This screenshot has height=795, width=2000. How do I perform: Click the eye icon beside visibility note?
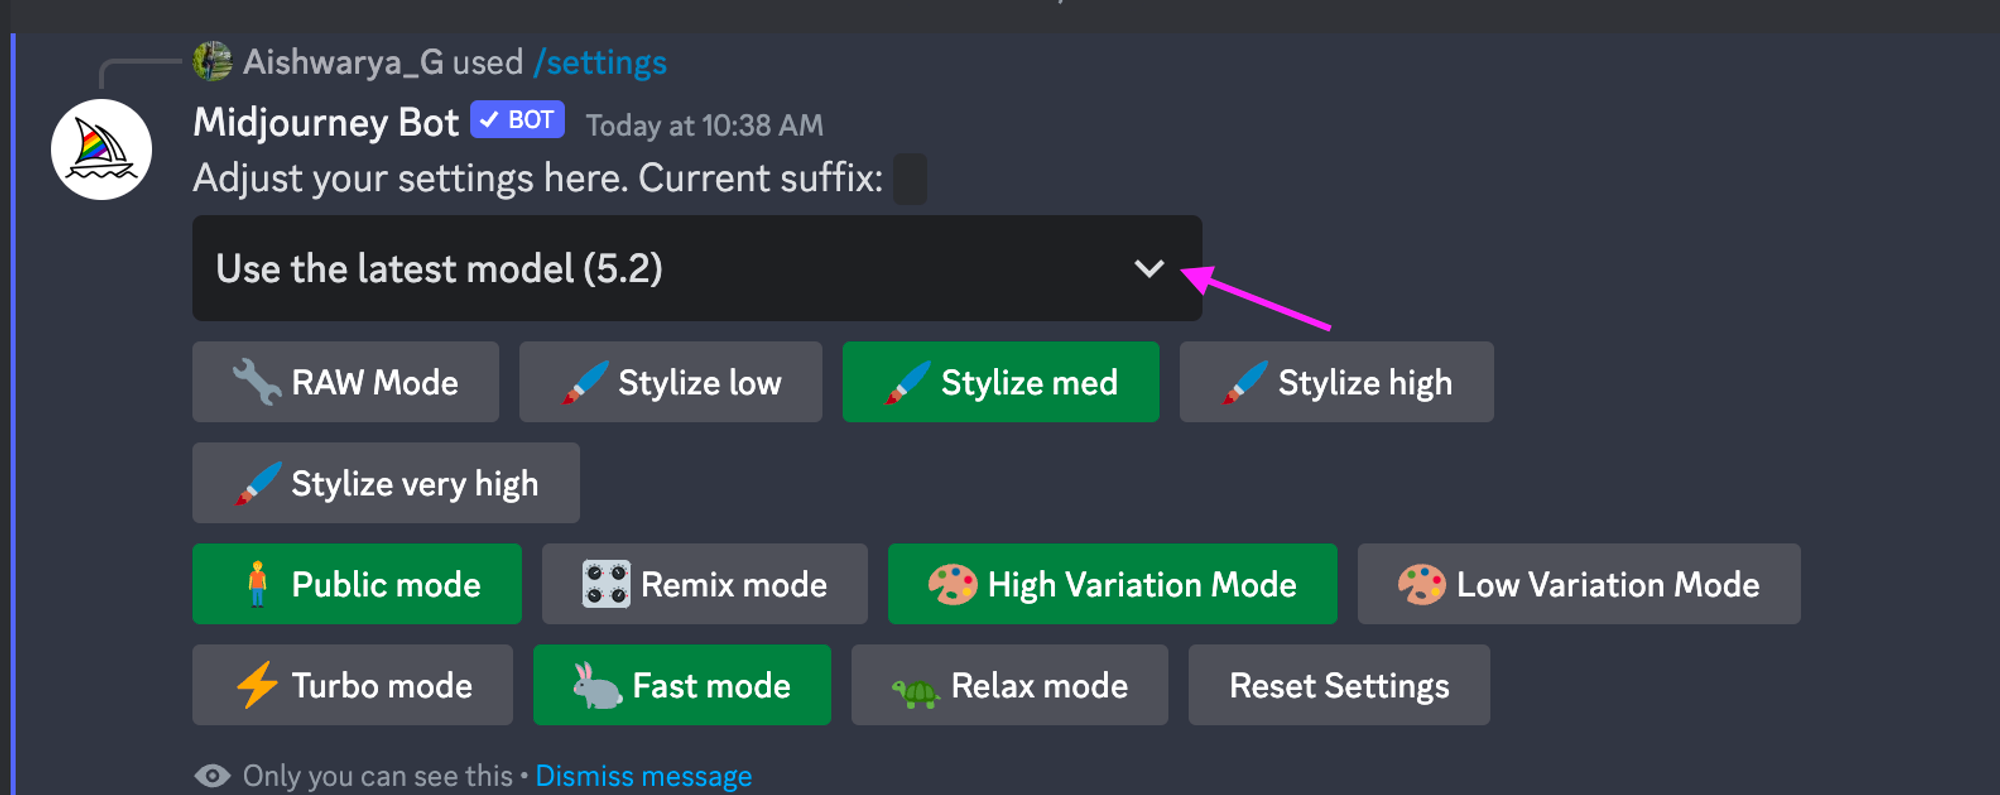(212, 776)
